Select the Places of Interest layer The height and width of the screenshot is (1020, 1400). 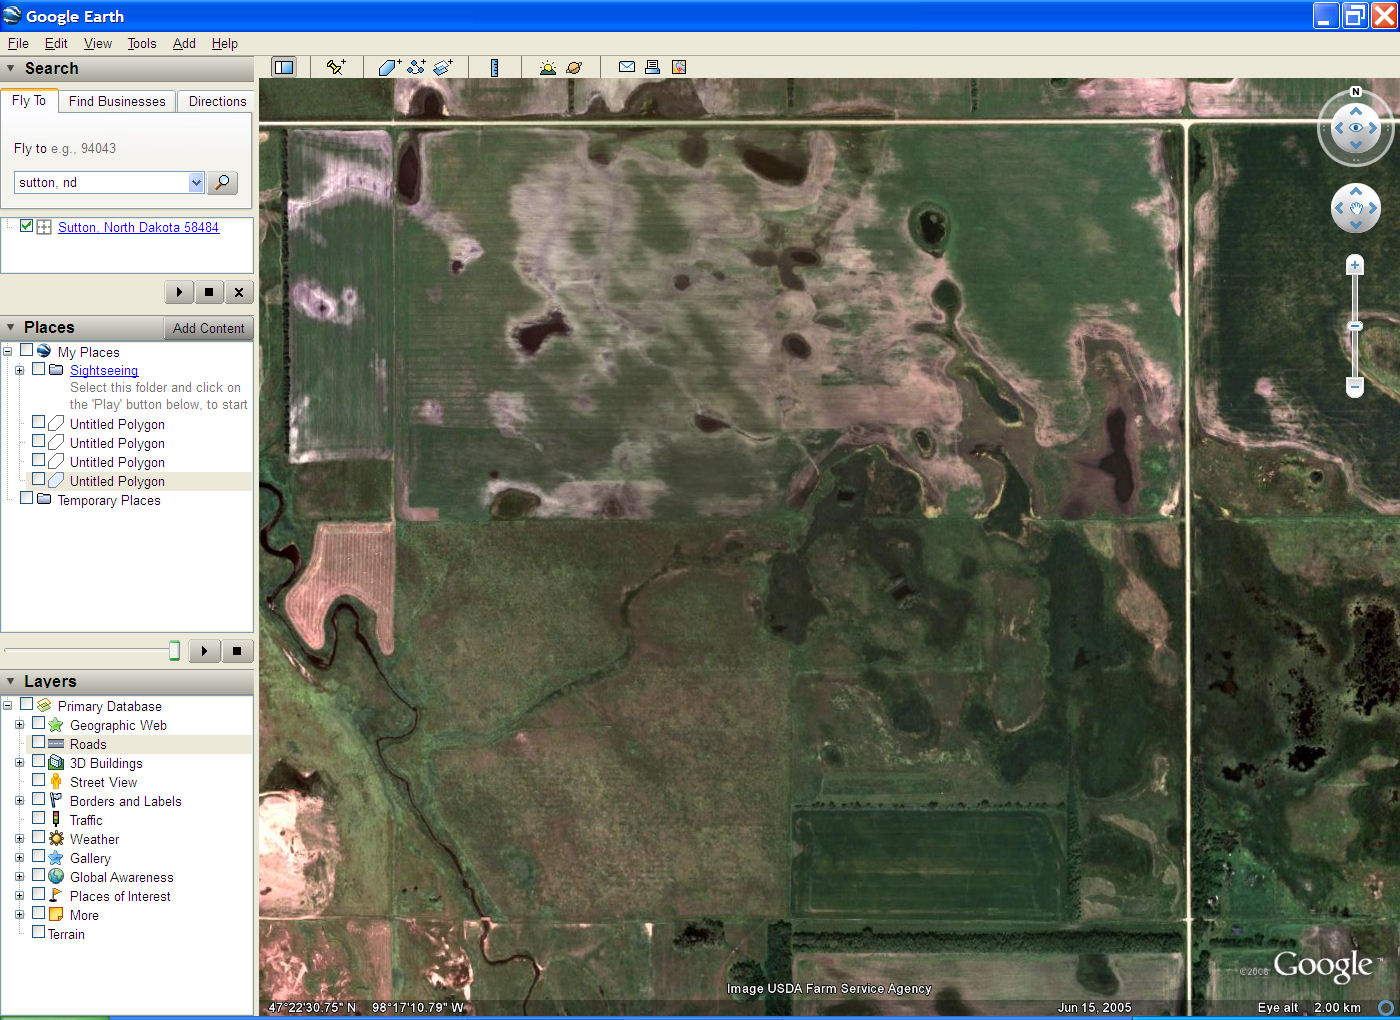point(120,896)
